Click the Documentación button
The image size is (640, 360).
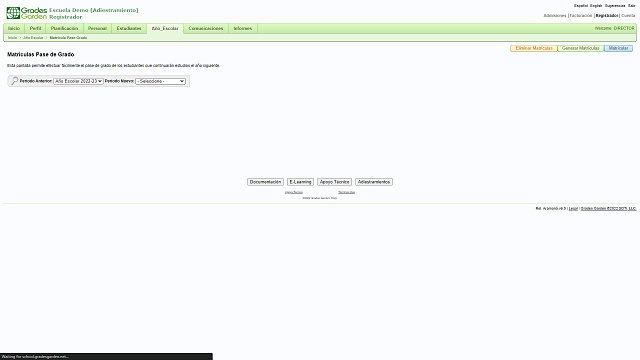coord(265,182)
